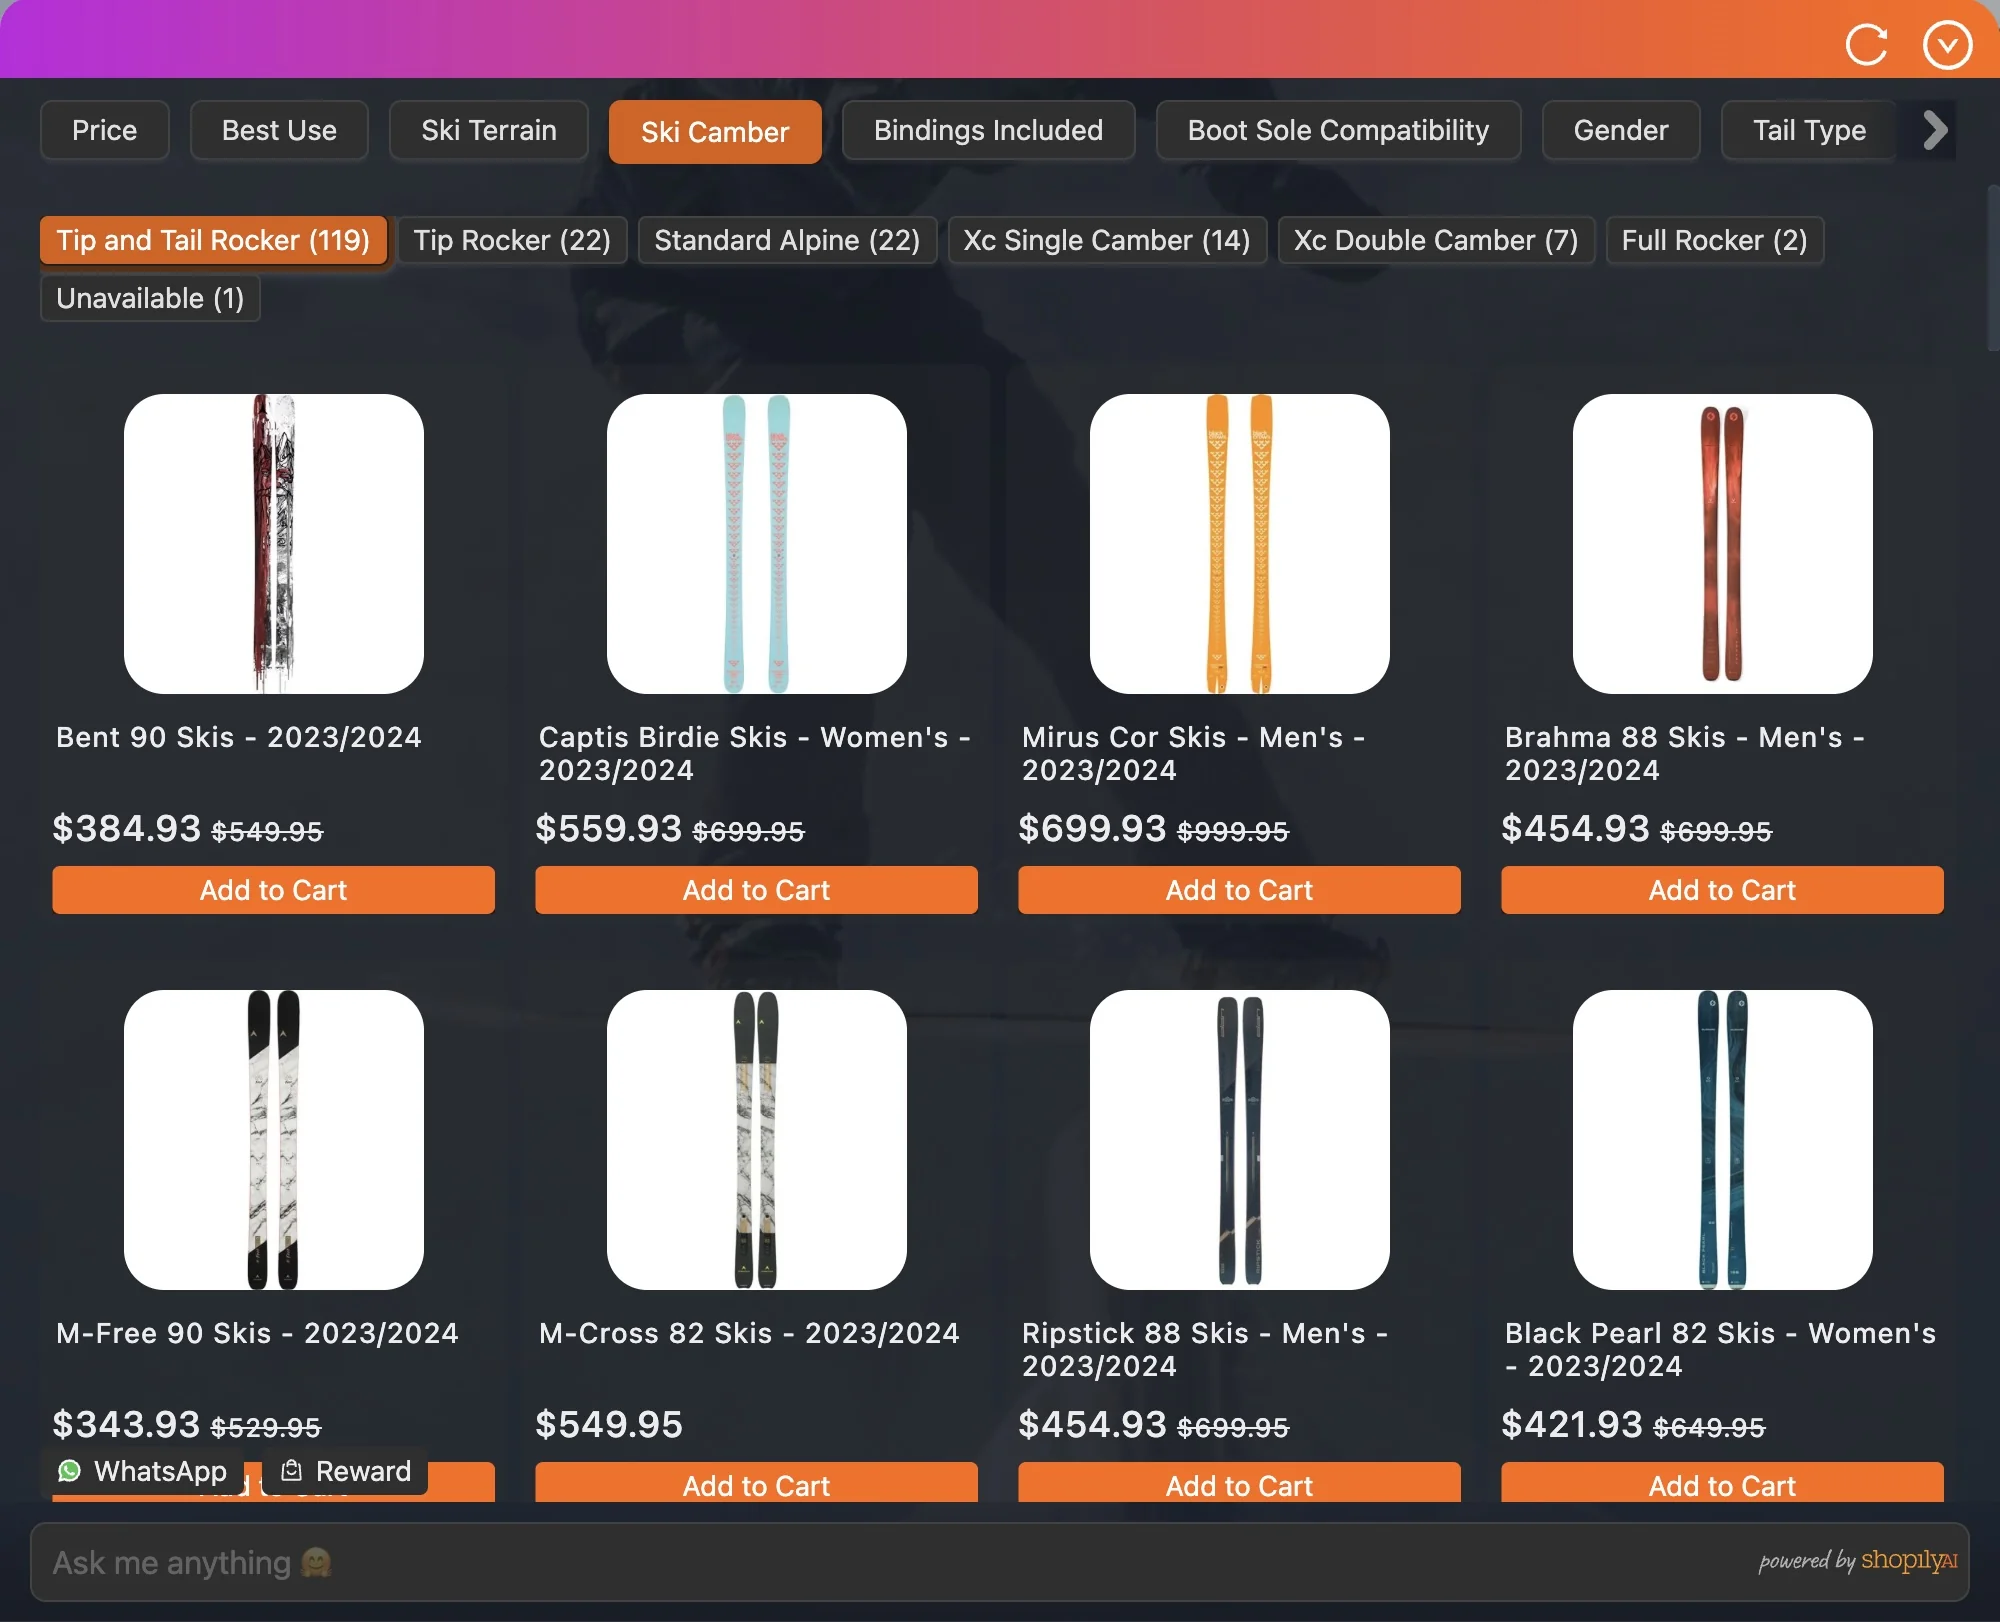The image size is (2000, 1622).
Task: Collapse the chat using down-chevron circle icon
Action: point(1946,45)
